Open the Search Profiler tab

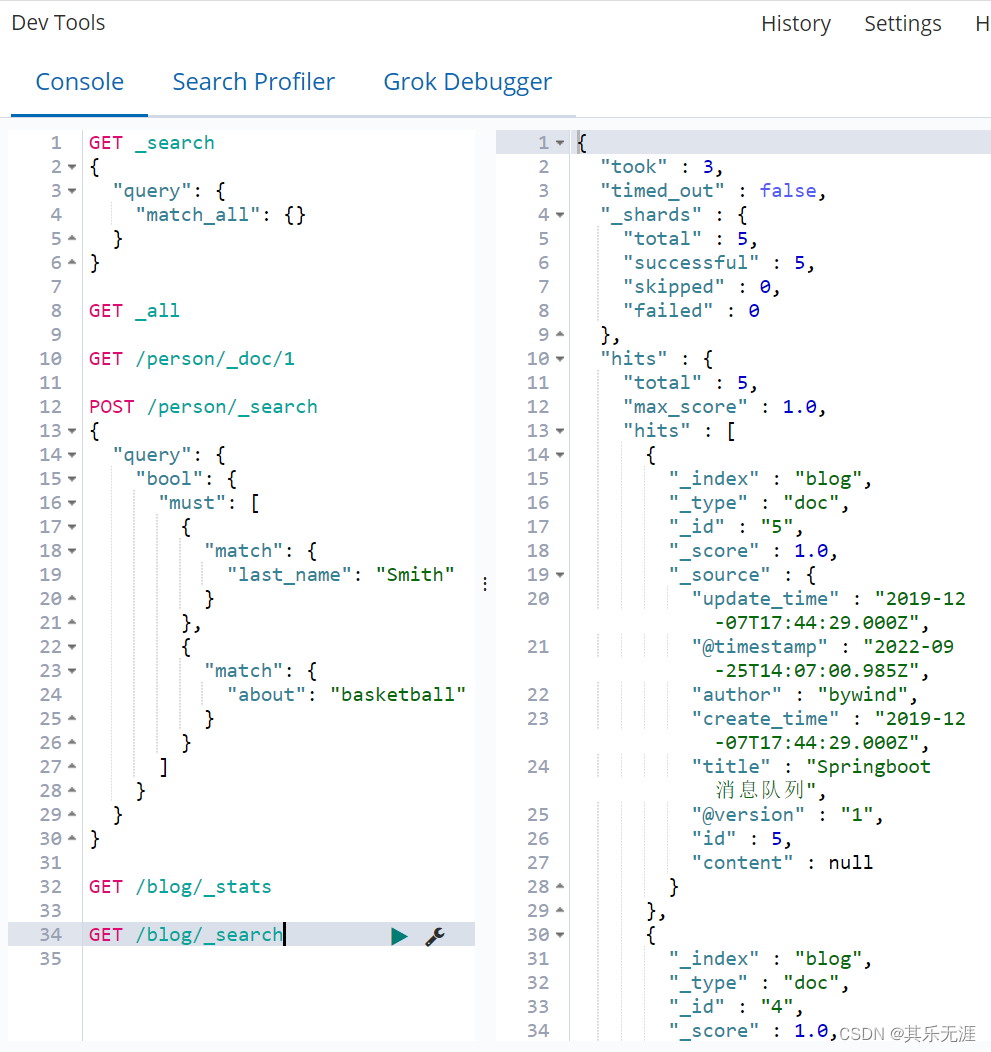pyautogui.click(x=254, y=82)
